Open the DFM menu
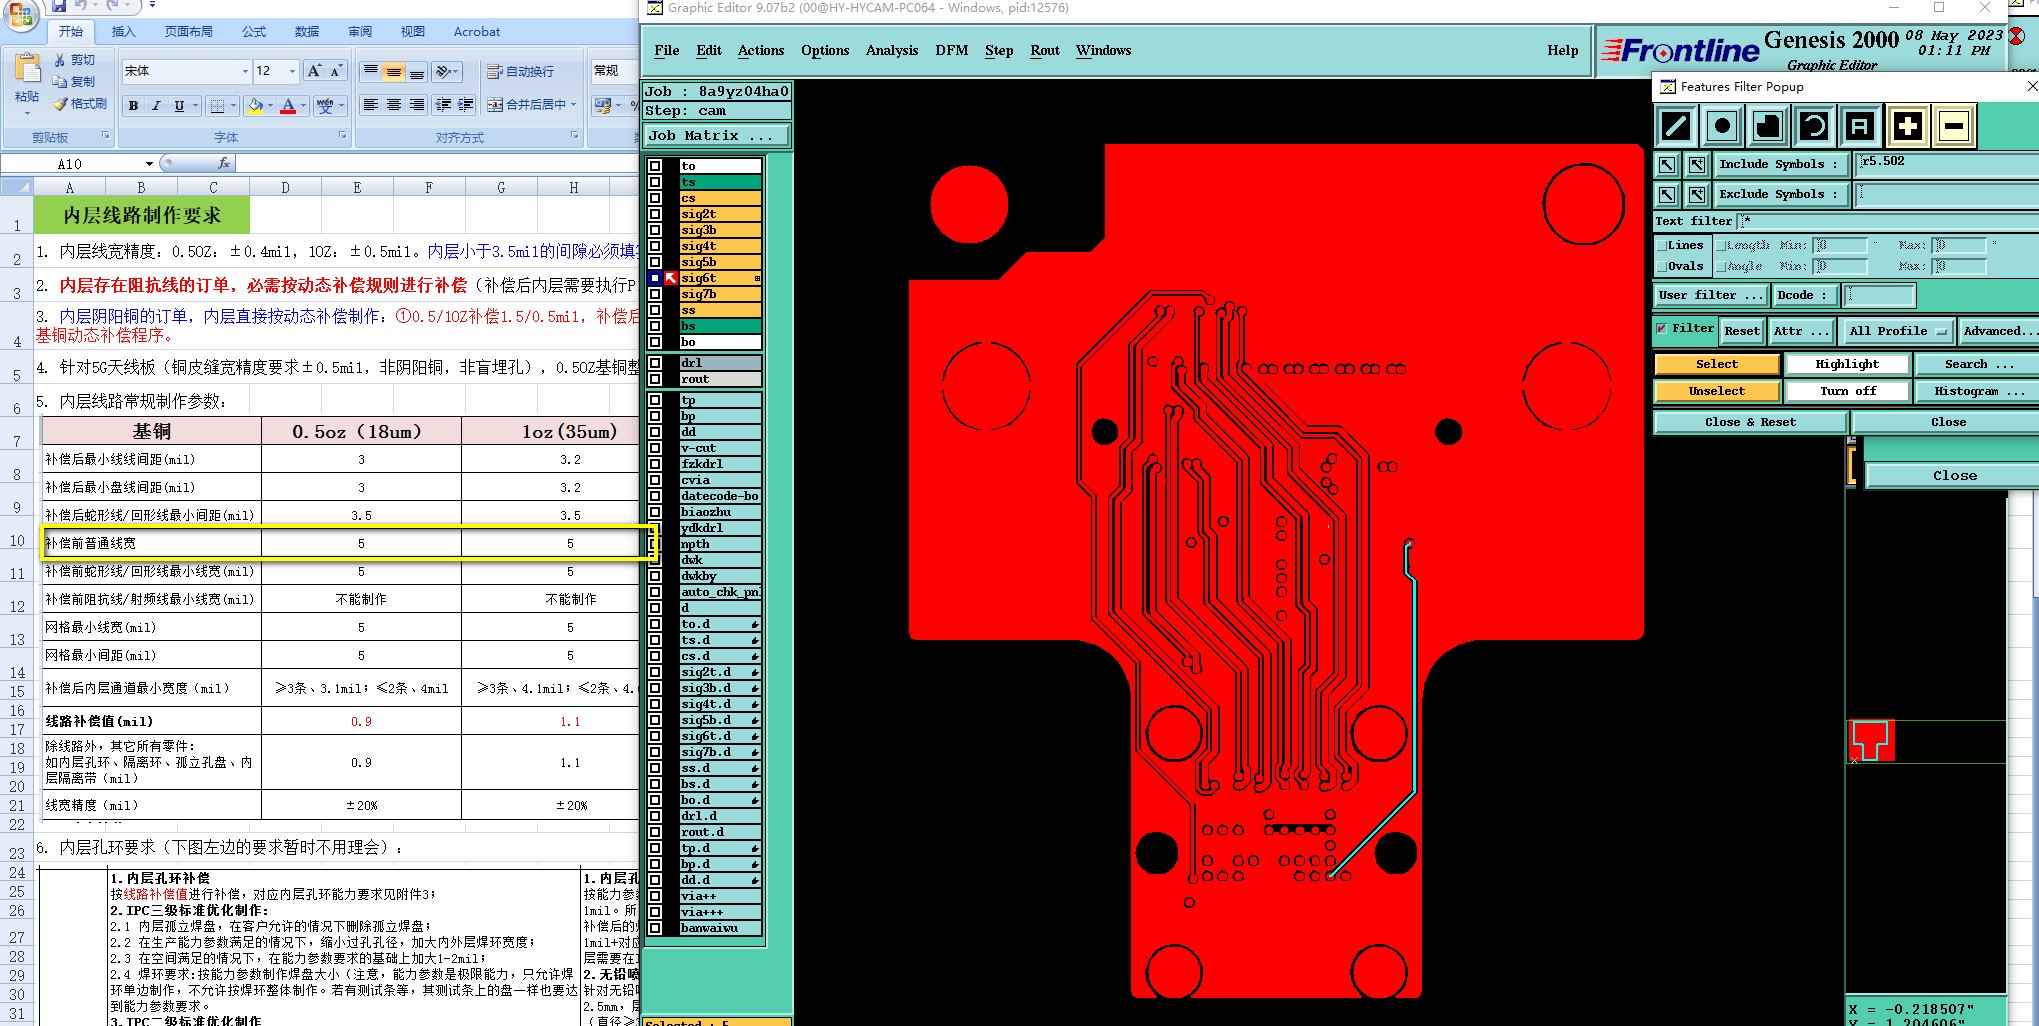 click(x=952, y=50)
